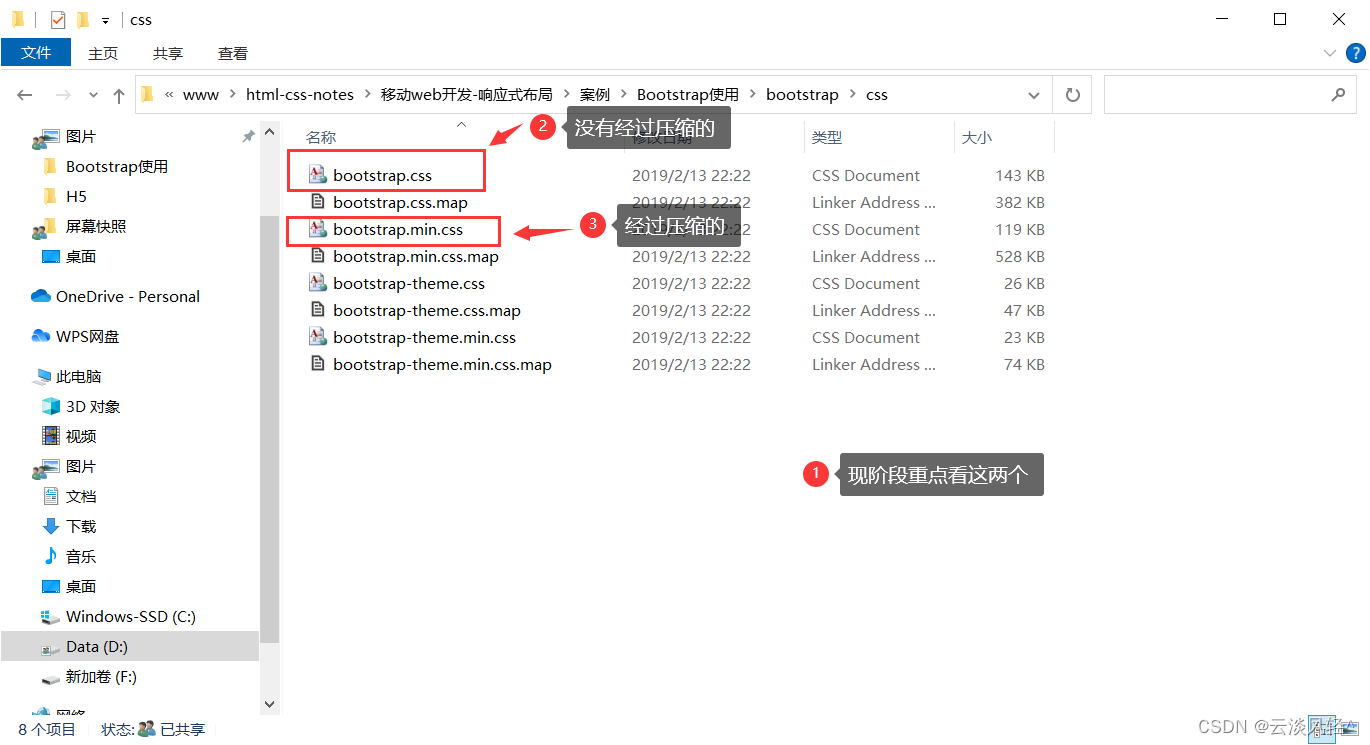Click the Properties quick access icon
This screenshot has width=1370, height=745.
[x=58, y=19]
